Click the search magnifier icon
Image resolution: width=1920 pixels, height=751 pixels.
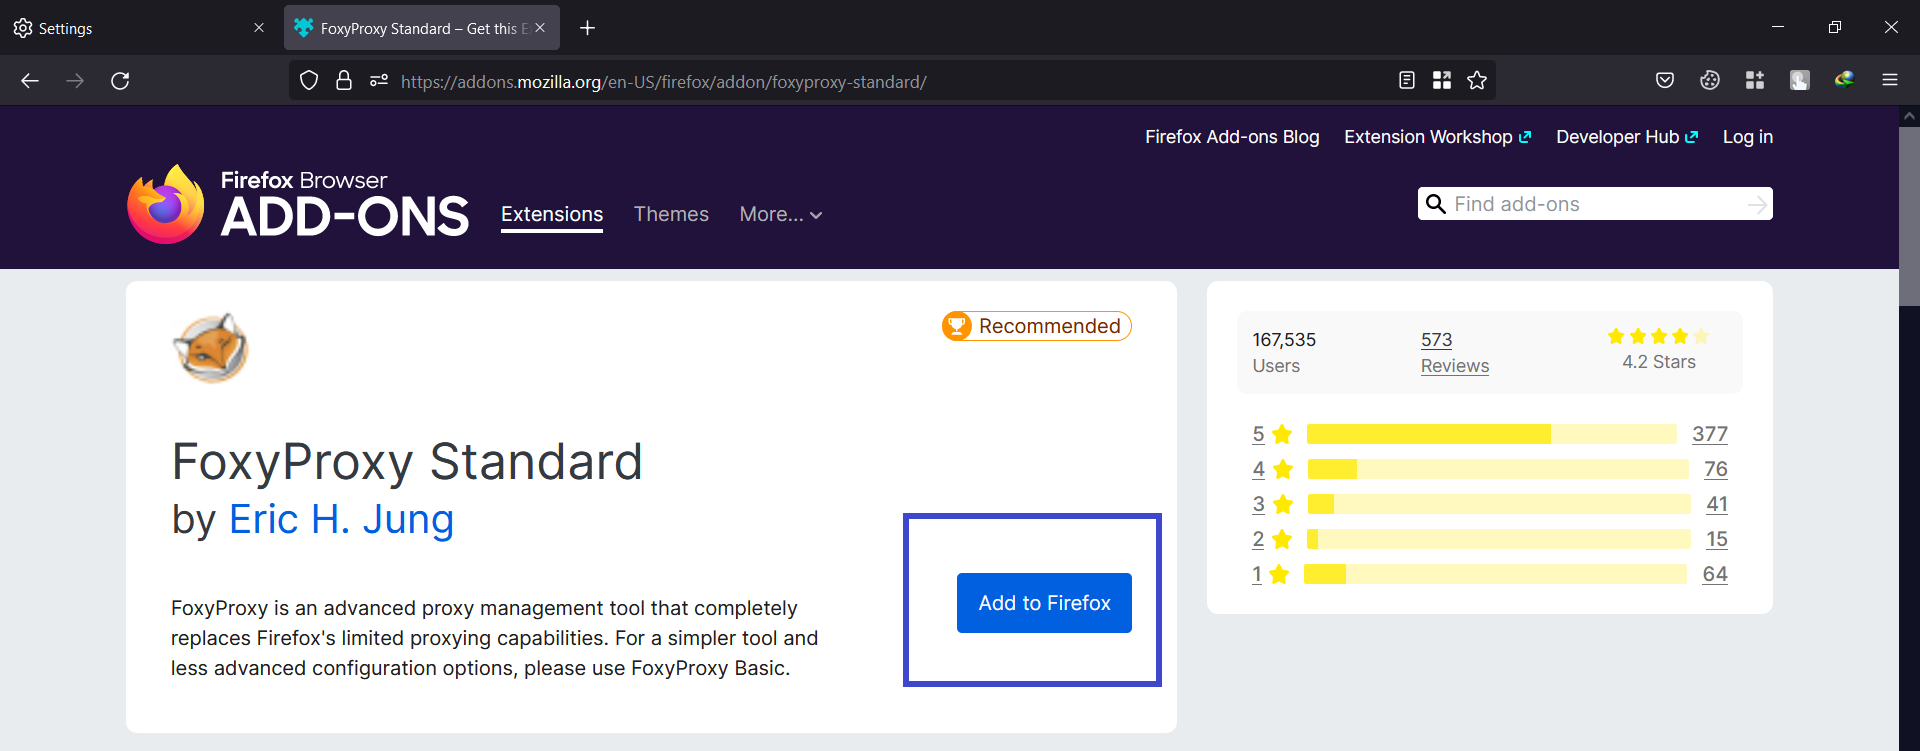point(1436,204)
